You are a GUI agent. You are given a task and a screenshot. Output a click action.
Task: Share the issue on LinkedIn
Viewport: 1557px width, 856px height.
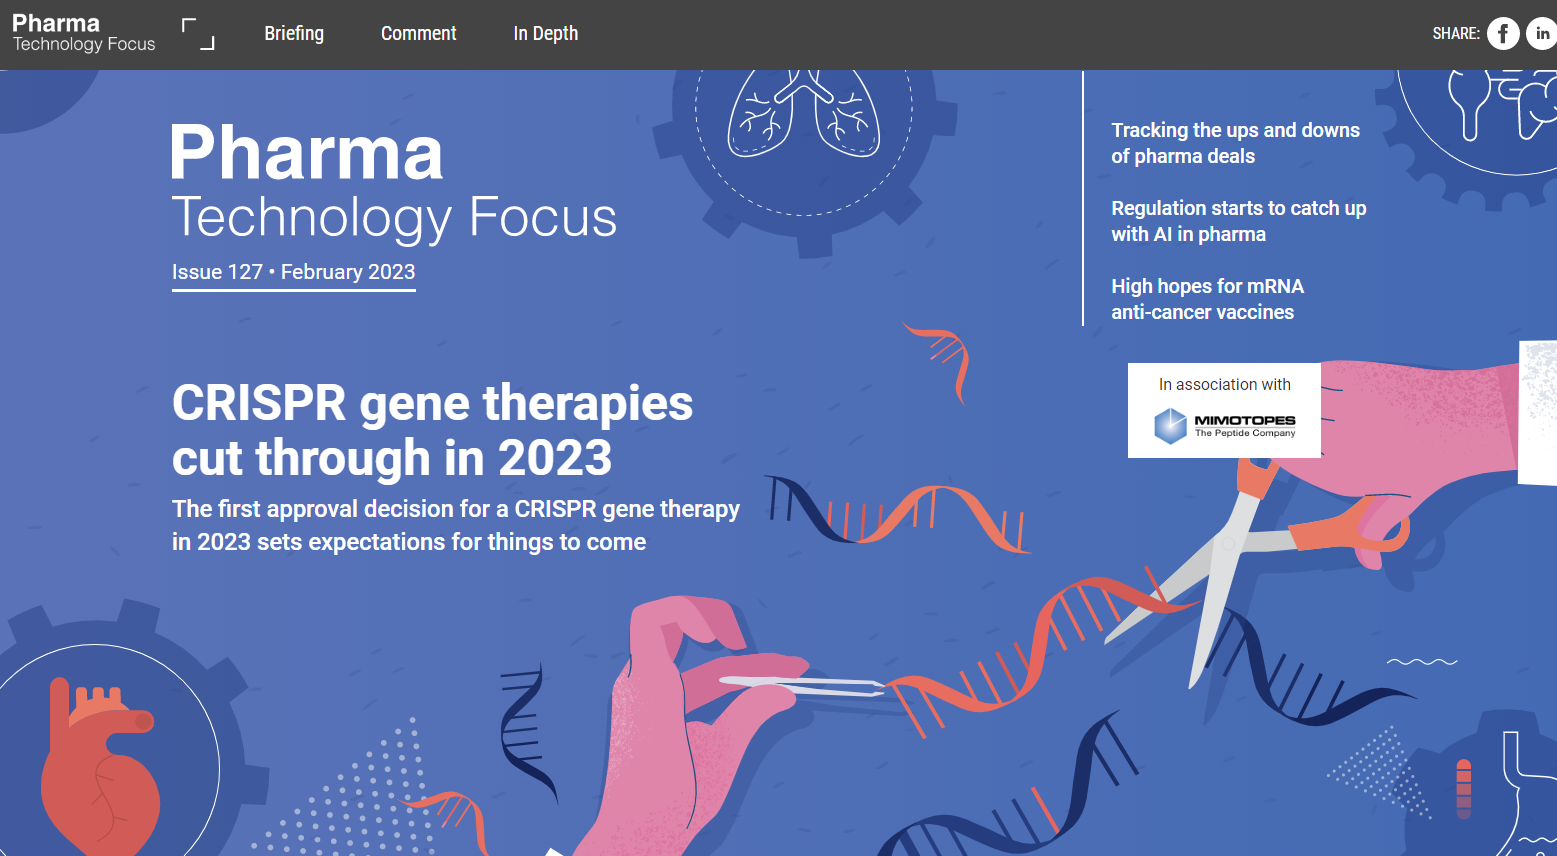coord(1542,34)
